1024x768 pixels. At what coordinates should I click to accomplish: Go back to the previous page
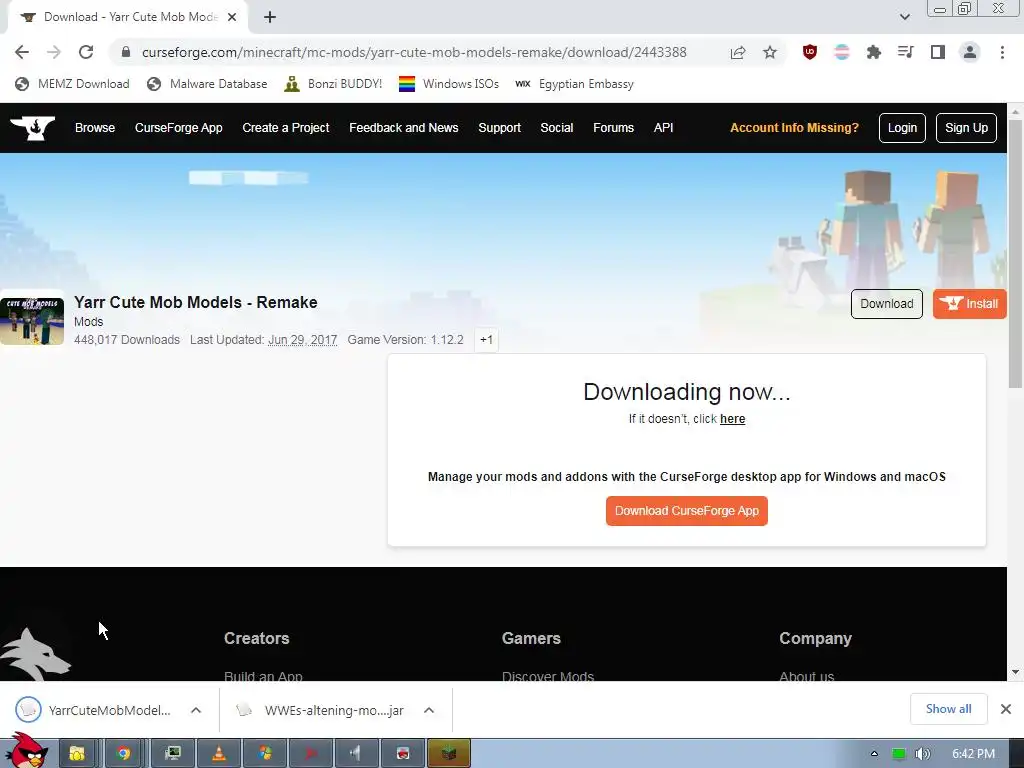point(22,52)
